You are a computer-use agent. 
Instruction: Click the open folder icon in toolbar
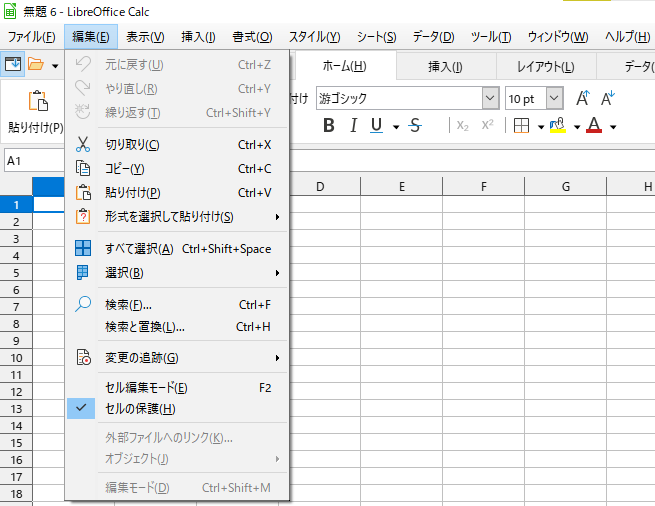point(36,64)
